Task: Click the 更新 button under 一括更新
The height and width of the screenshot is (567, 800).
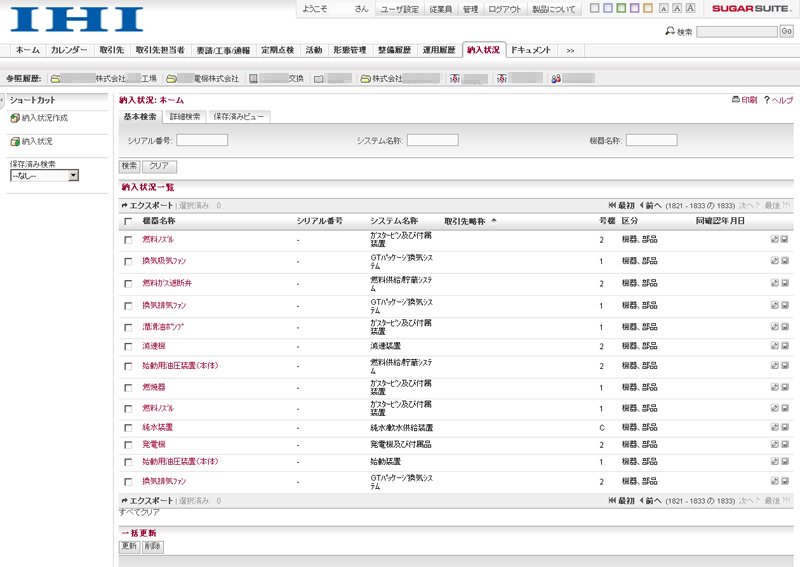Action: [130, 547]
